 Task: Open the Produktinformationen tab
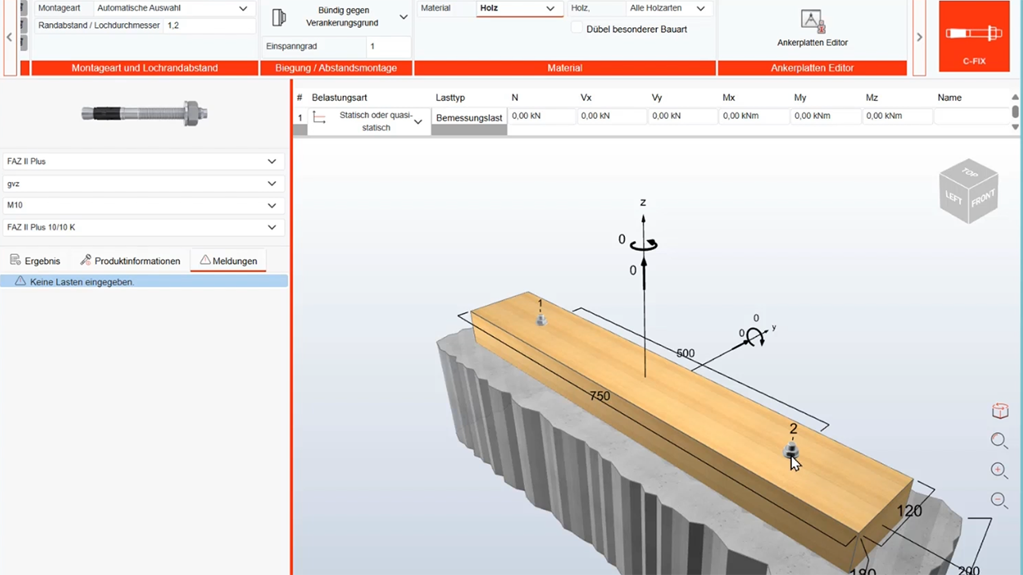[130, 261]
